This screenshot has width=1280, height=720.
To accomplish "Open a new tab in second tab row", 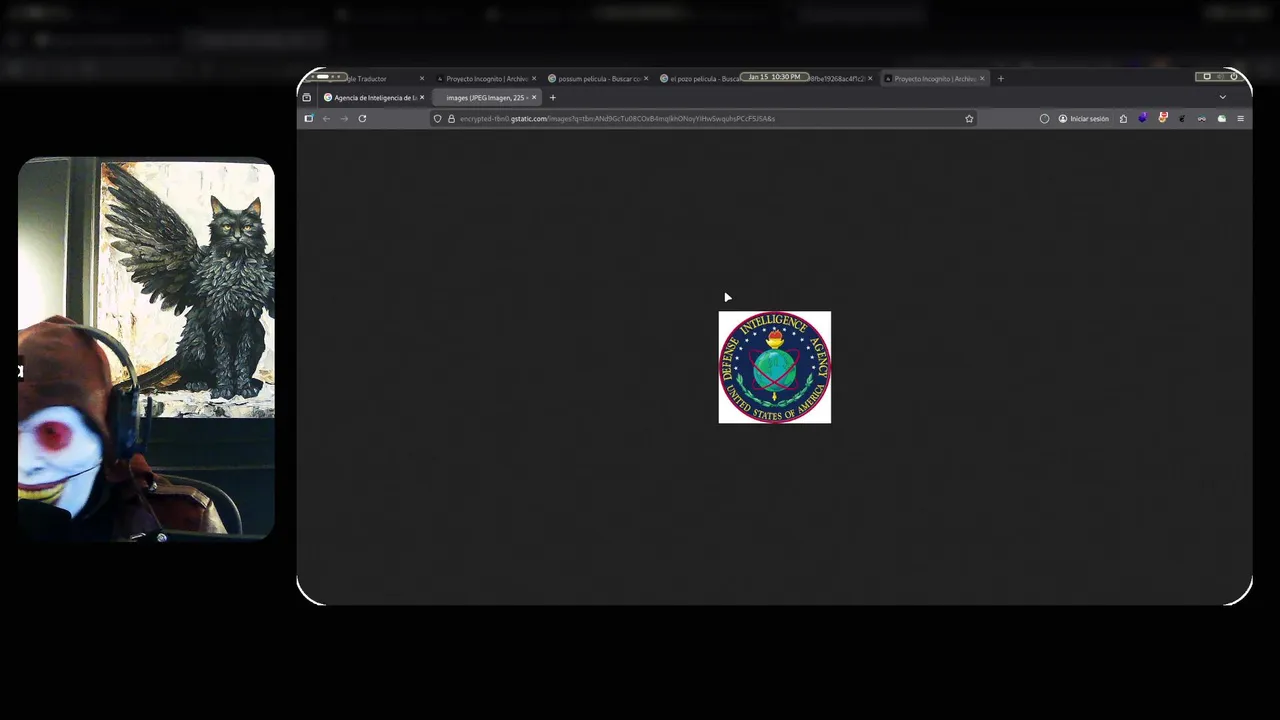I will [x=552, y=97].
